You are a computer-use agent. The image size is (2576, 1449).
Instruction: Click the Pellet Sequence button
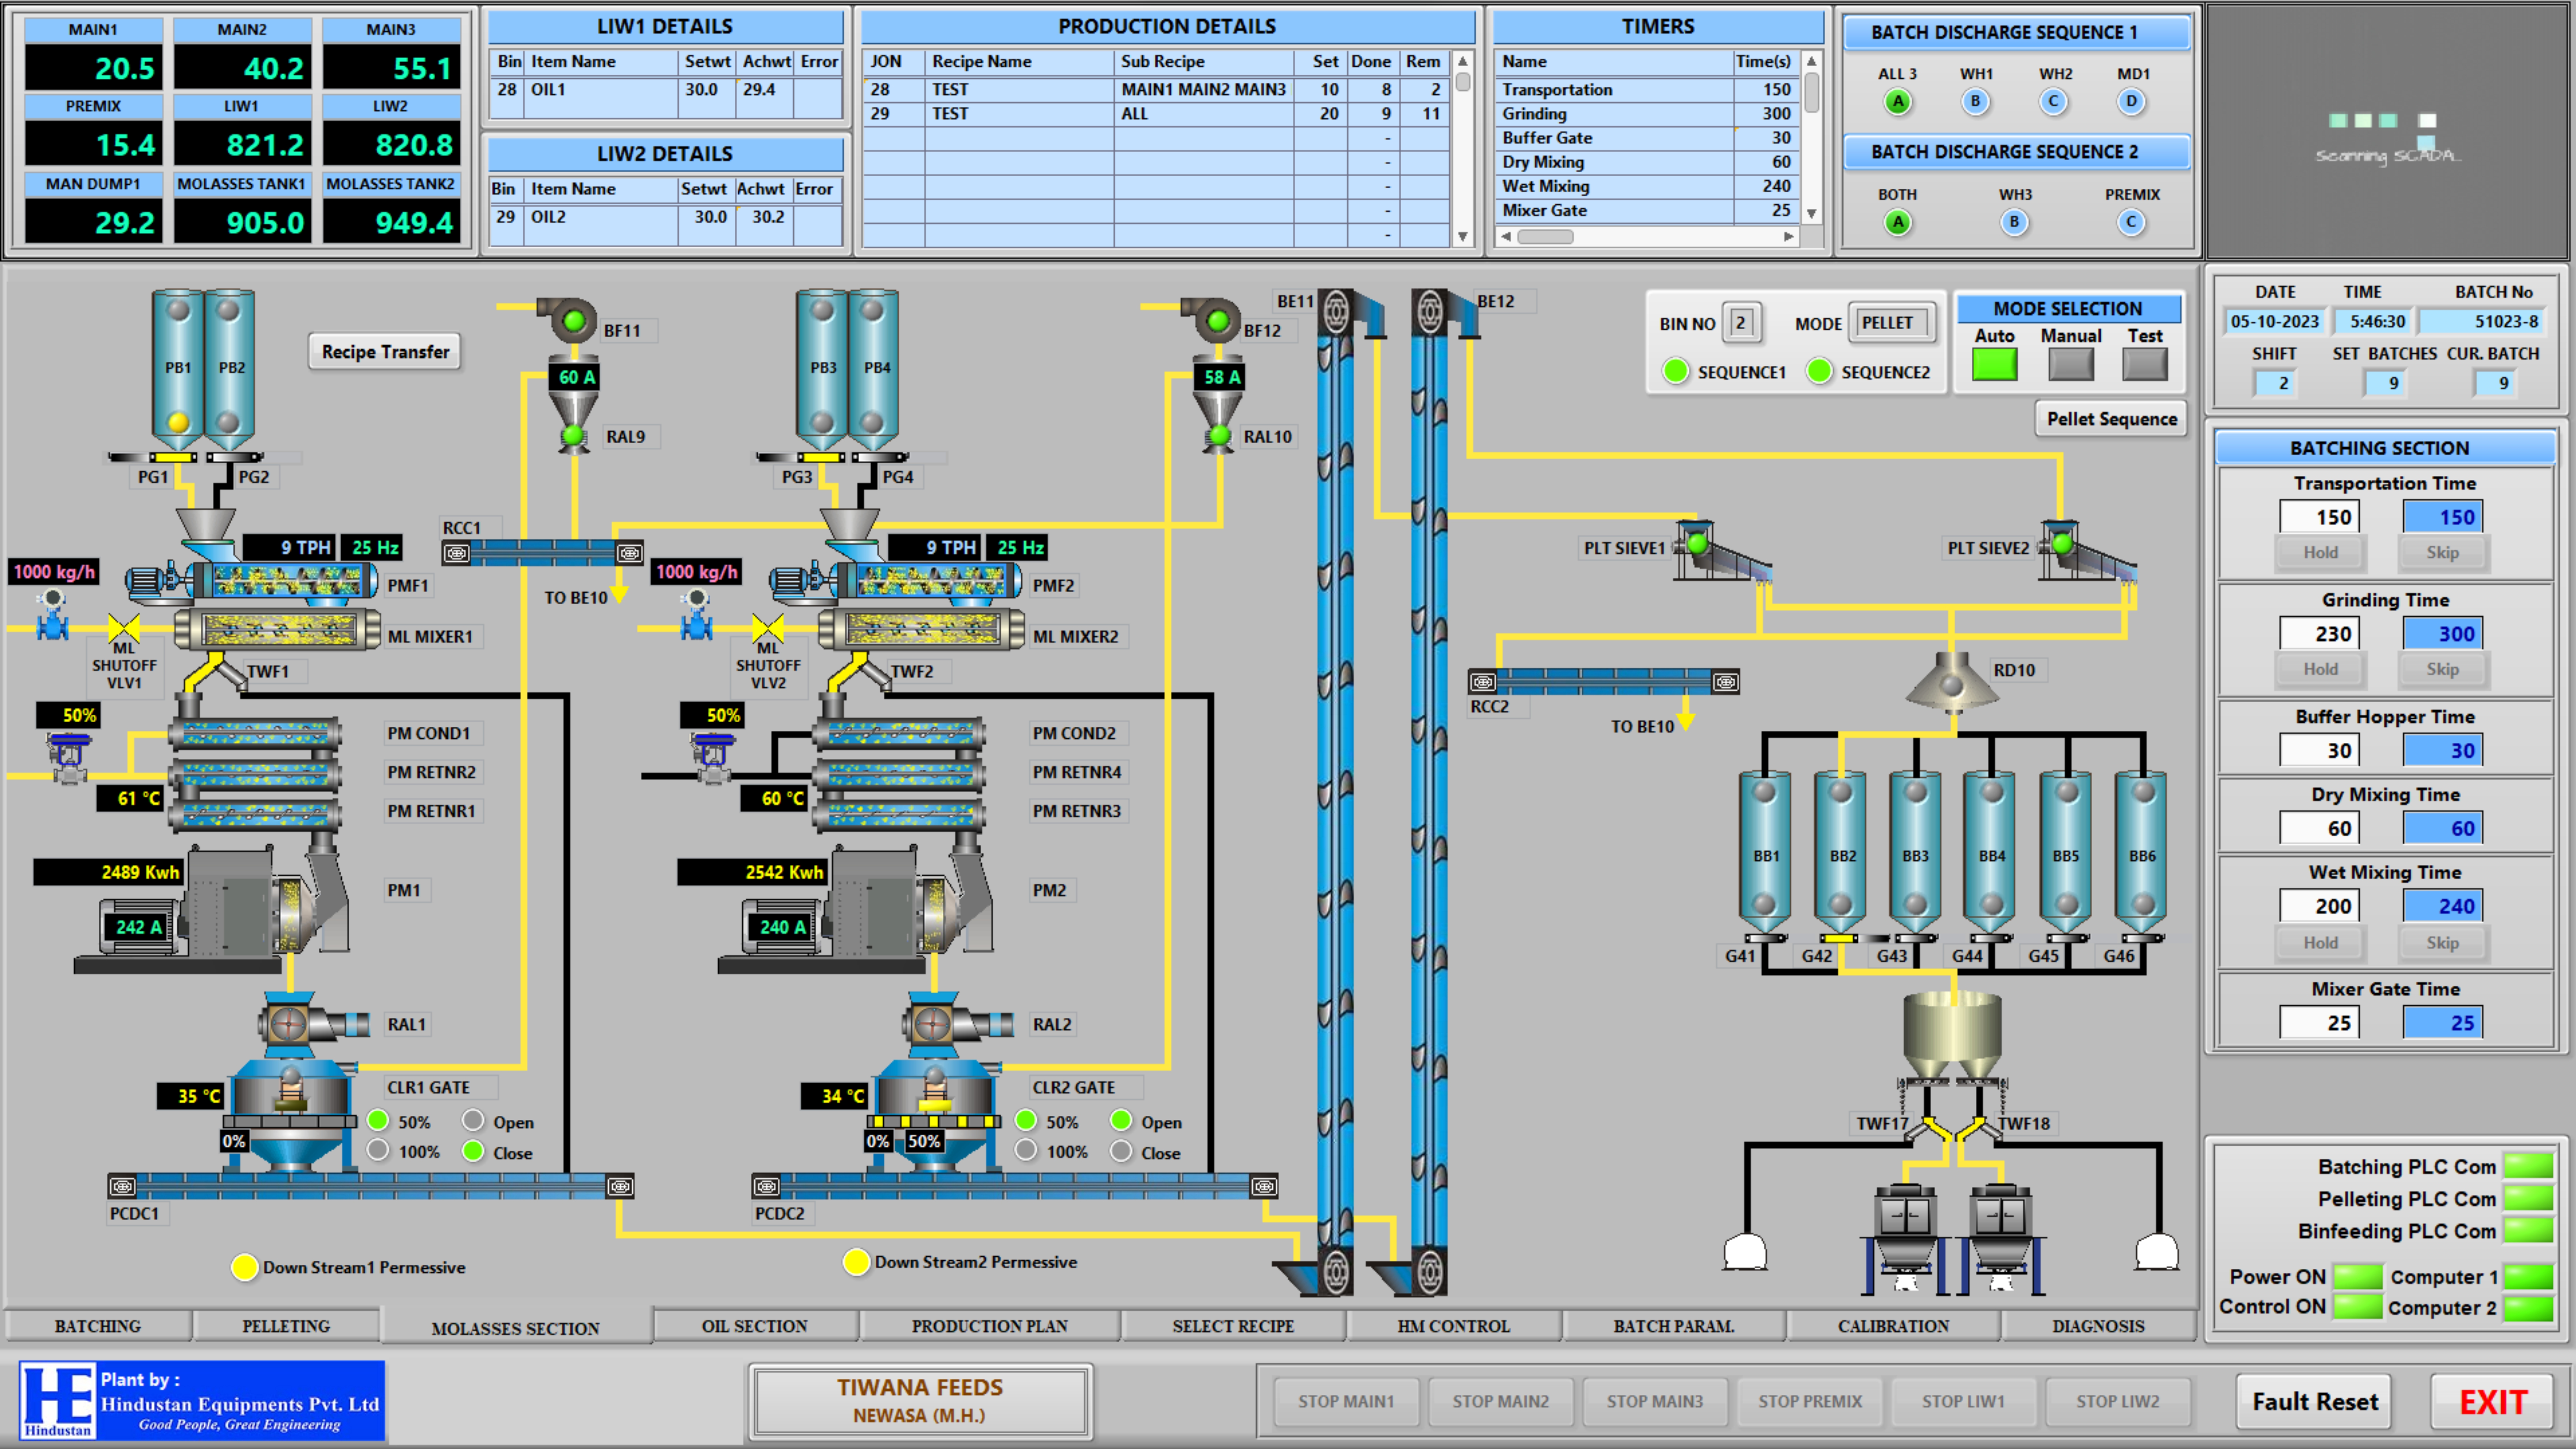pyautogui.click(x=2111, y=419)
